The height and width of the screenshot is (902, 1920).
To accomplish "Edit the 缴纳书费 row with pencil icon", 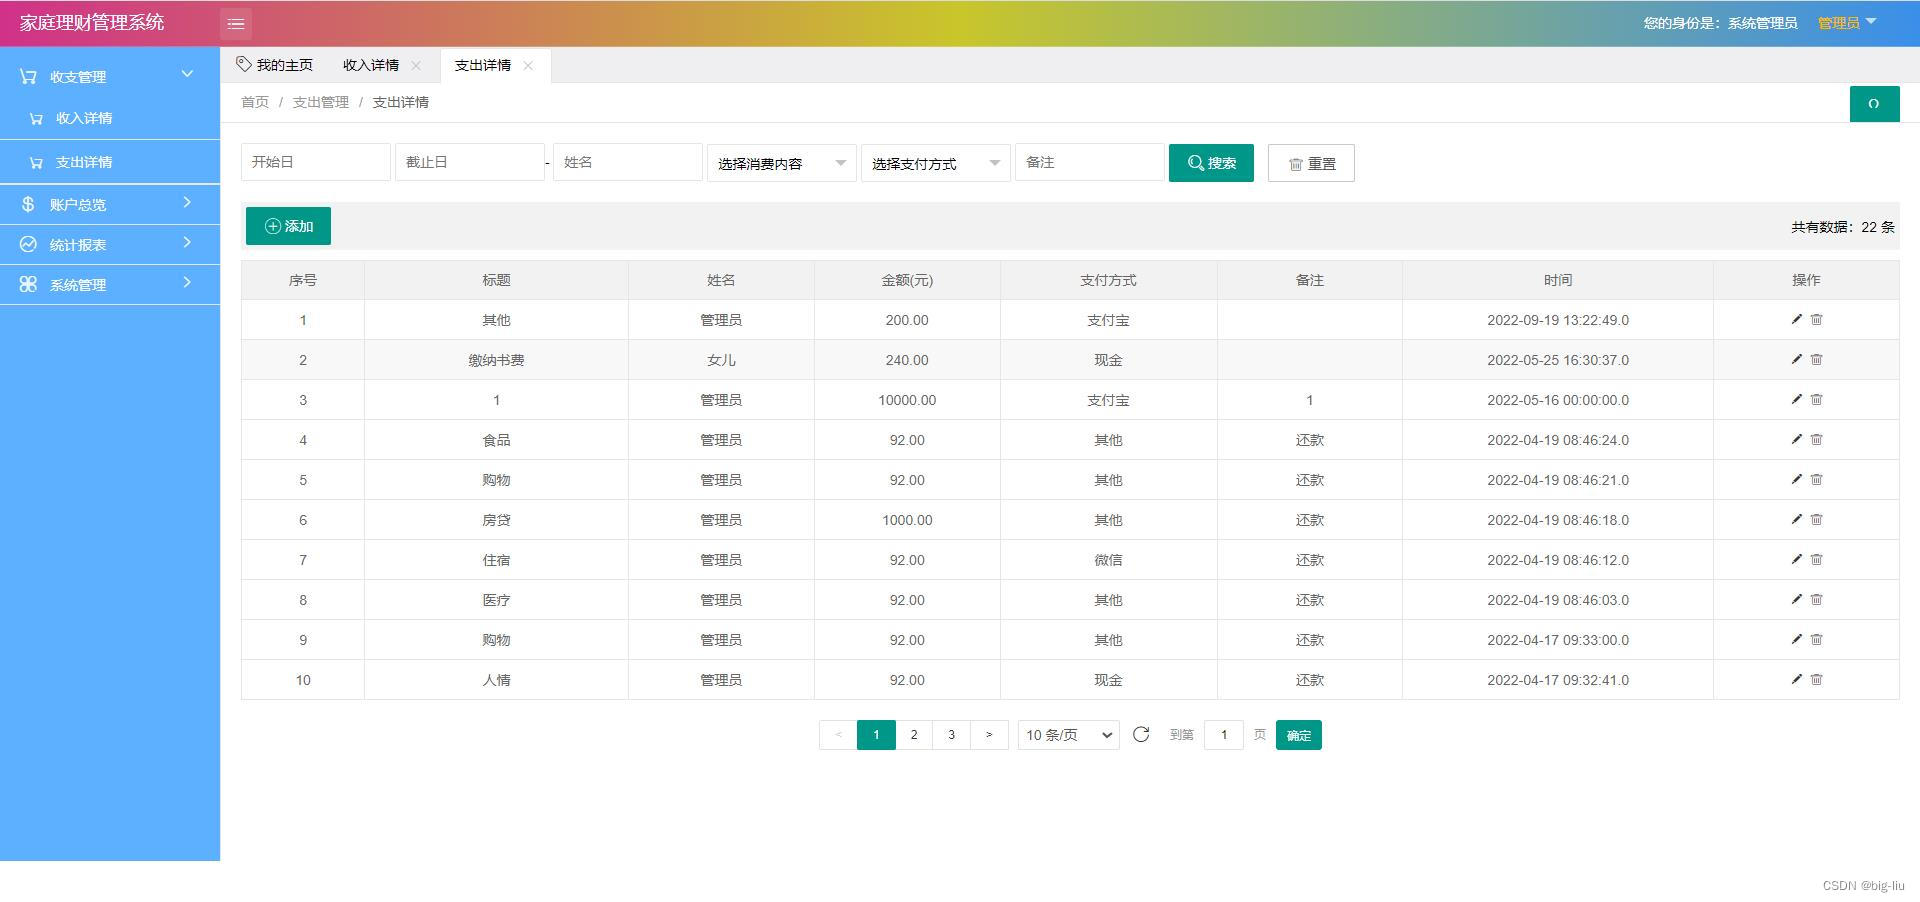I will coord(1796,359).
